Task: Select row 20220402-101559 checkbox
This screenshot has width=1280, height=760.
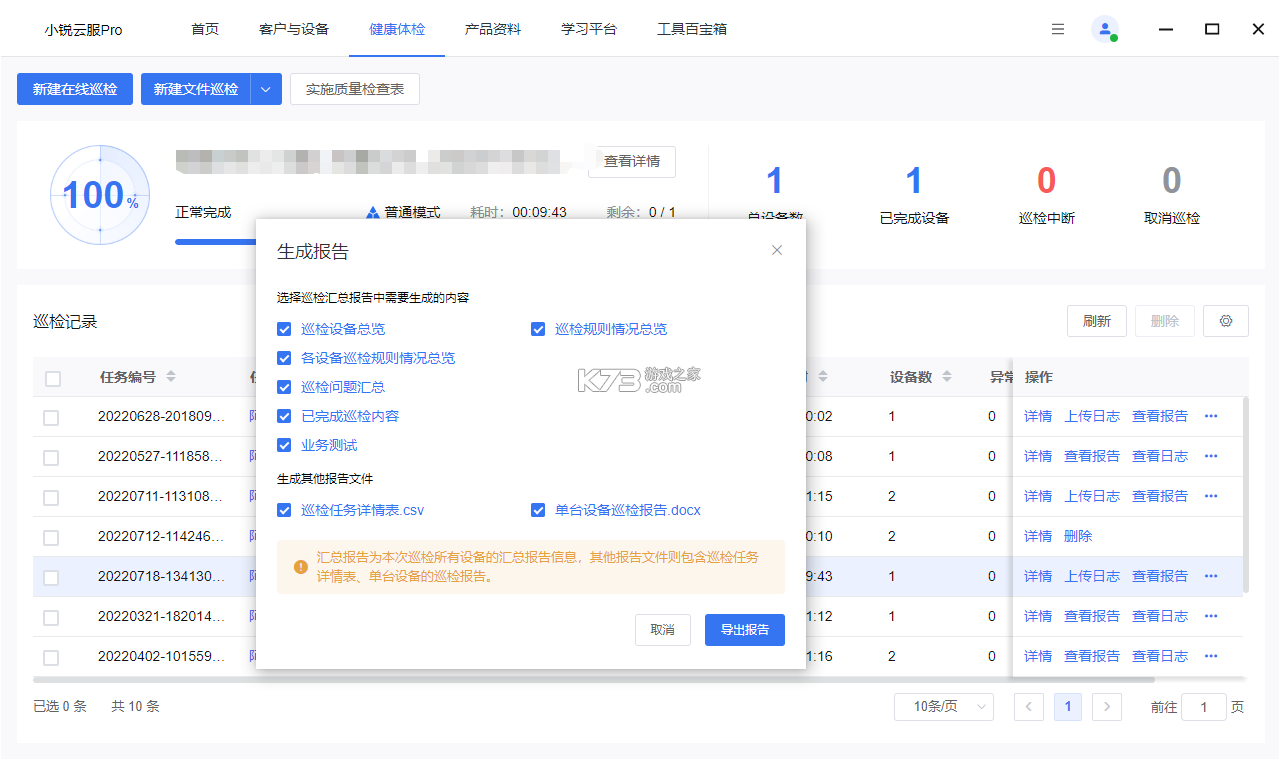Action: 51,658
